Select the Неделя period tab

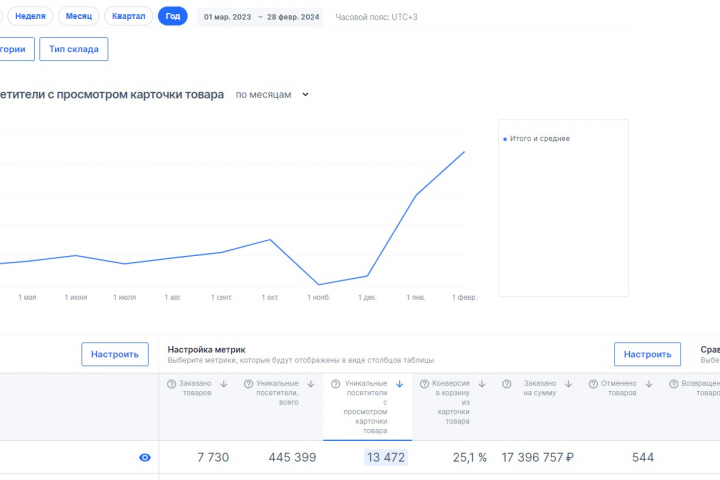[30, 16]
